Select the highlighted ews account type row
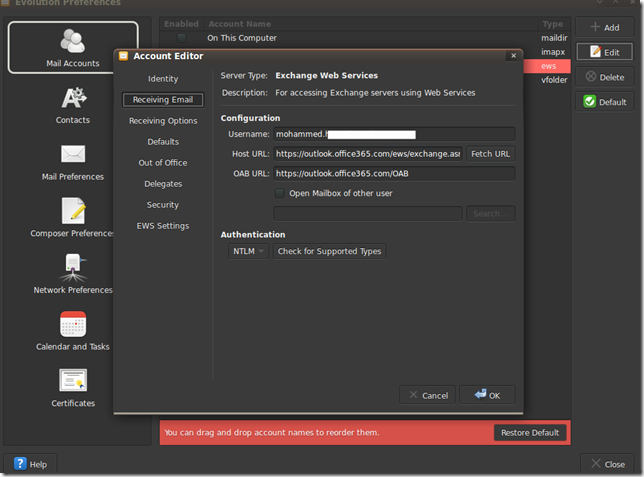644x477 pixels. tap(547, 66)
